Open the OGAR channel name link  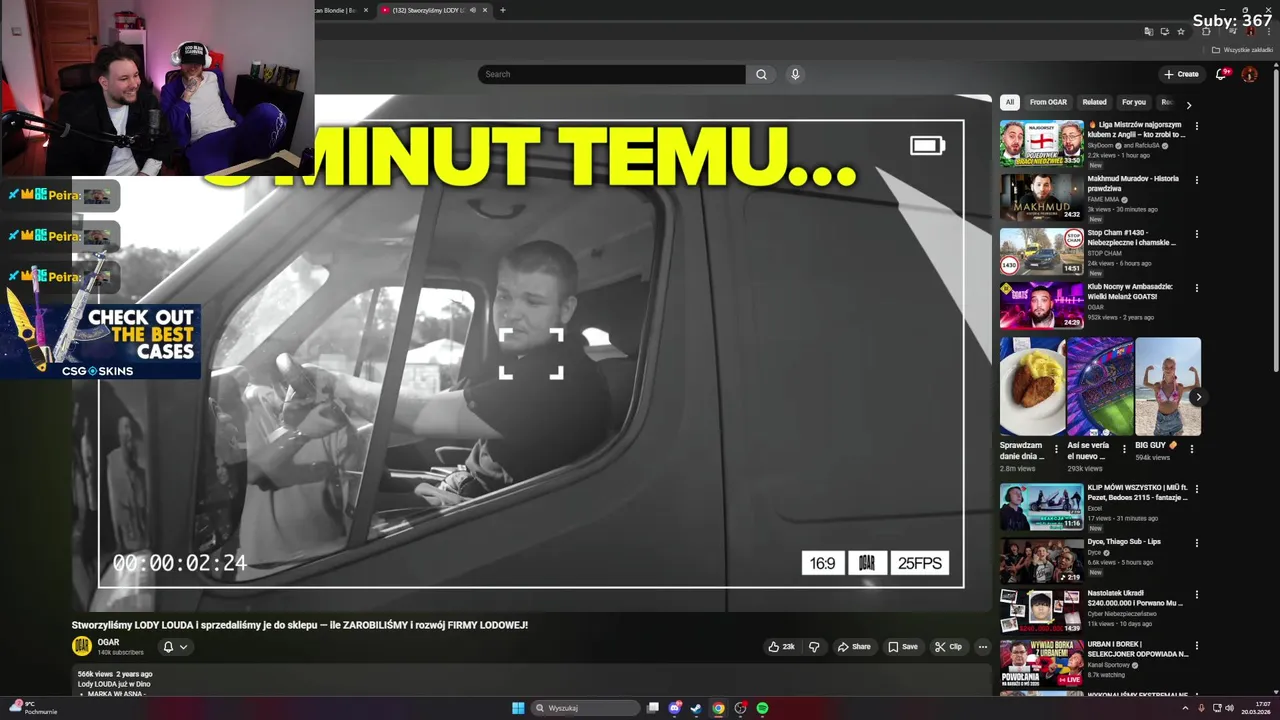108,642
